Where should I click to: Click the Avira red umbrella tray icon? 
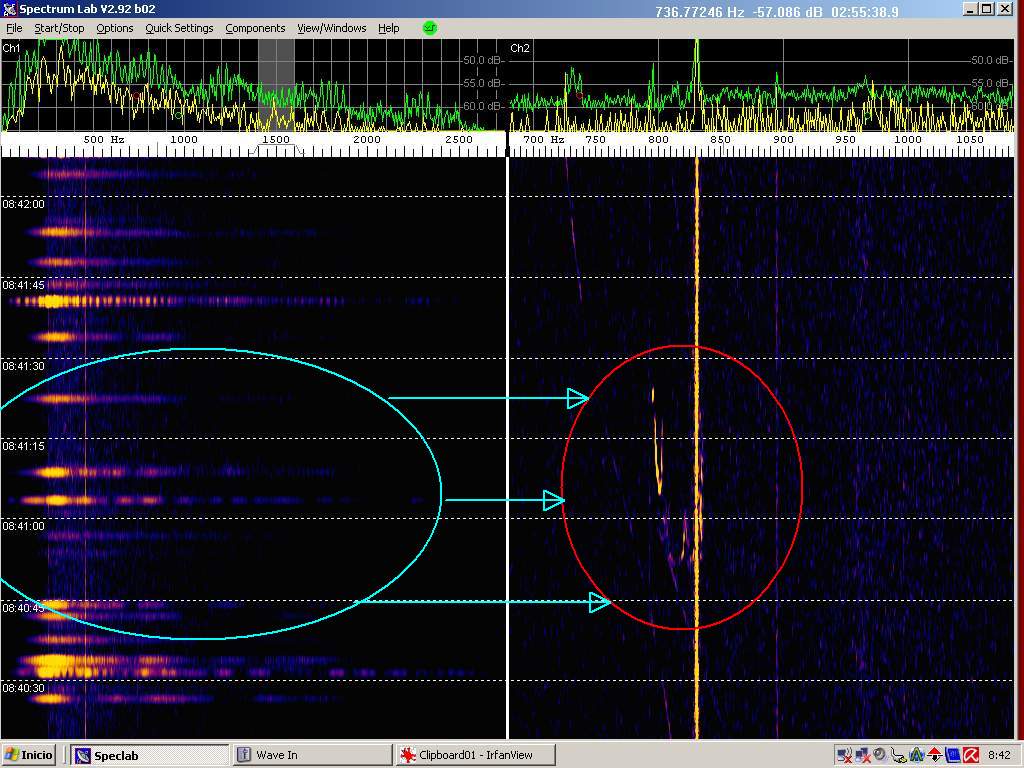click(x=969, y=755)
